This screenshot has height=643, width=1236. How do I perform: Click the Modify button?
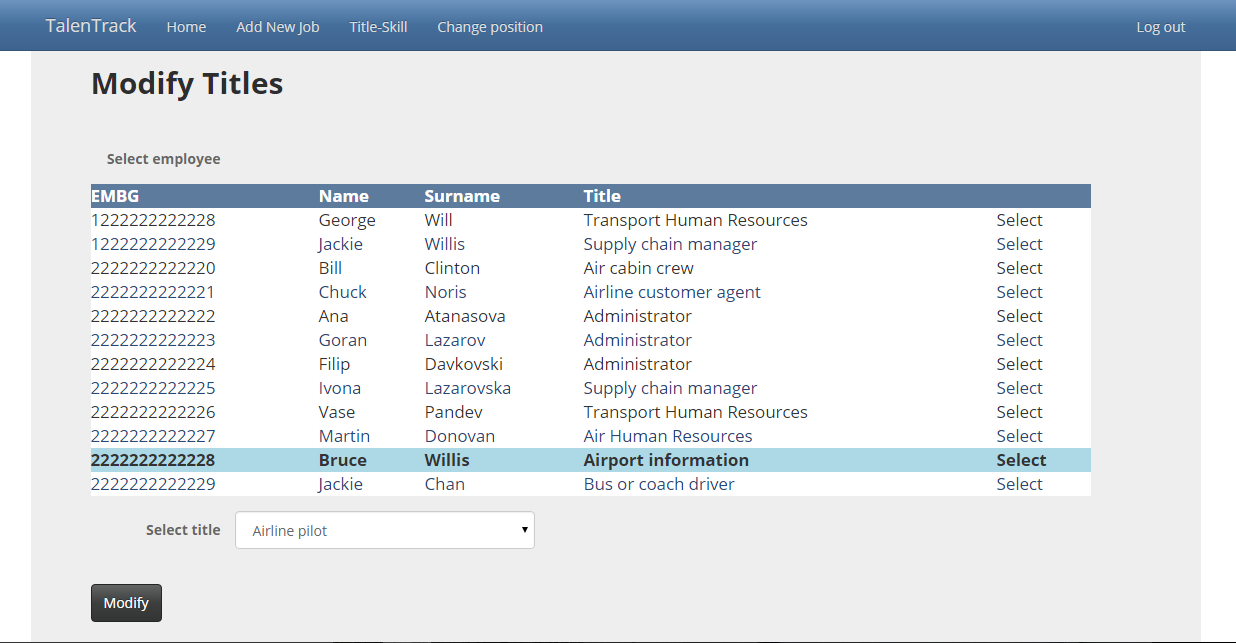click(x=126, y=603)
